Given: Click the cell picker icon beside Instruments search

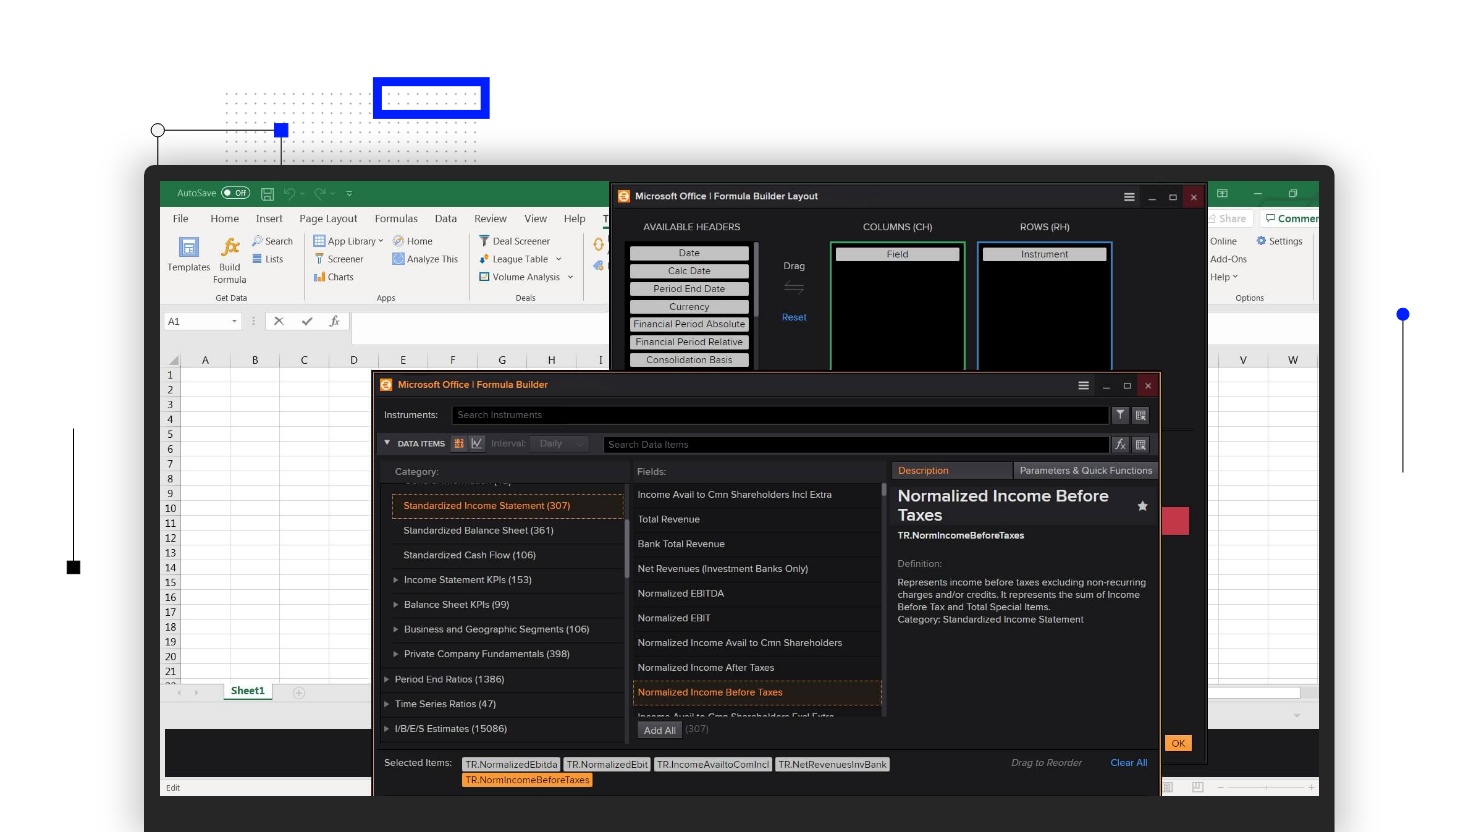Looking at the screenshot, I should tap(1140, 415).
